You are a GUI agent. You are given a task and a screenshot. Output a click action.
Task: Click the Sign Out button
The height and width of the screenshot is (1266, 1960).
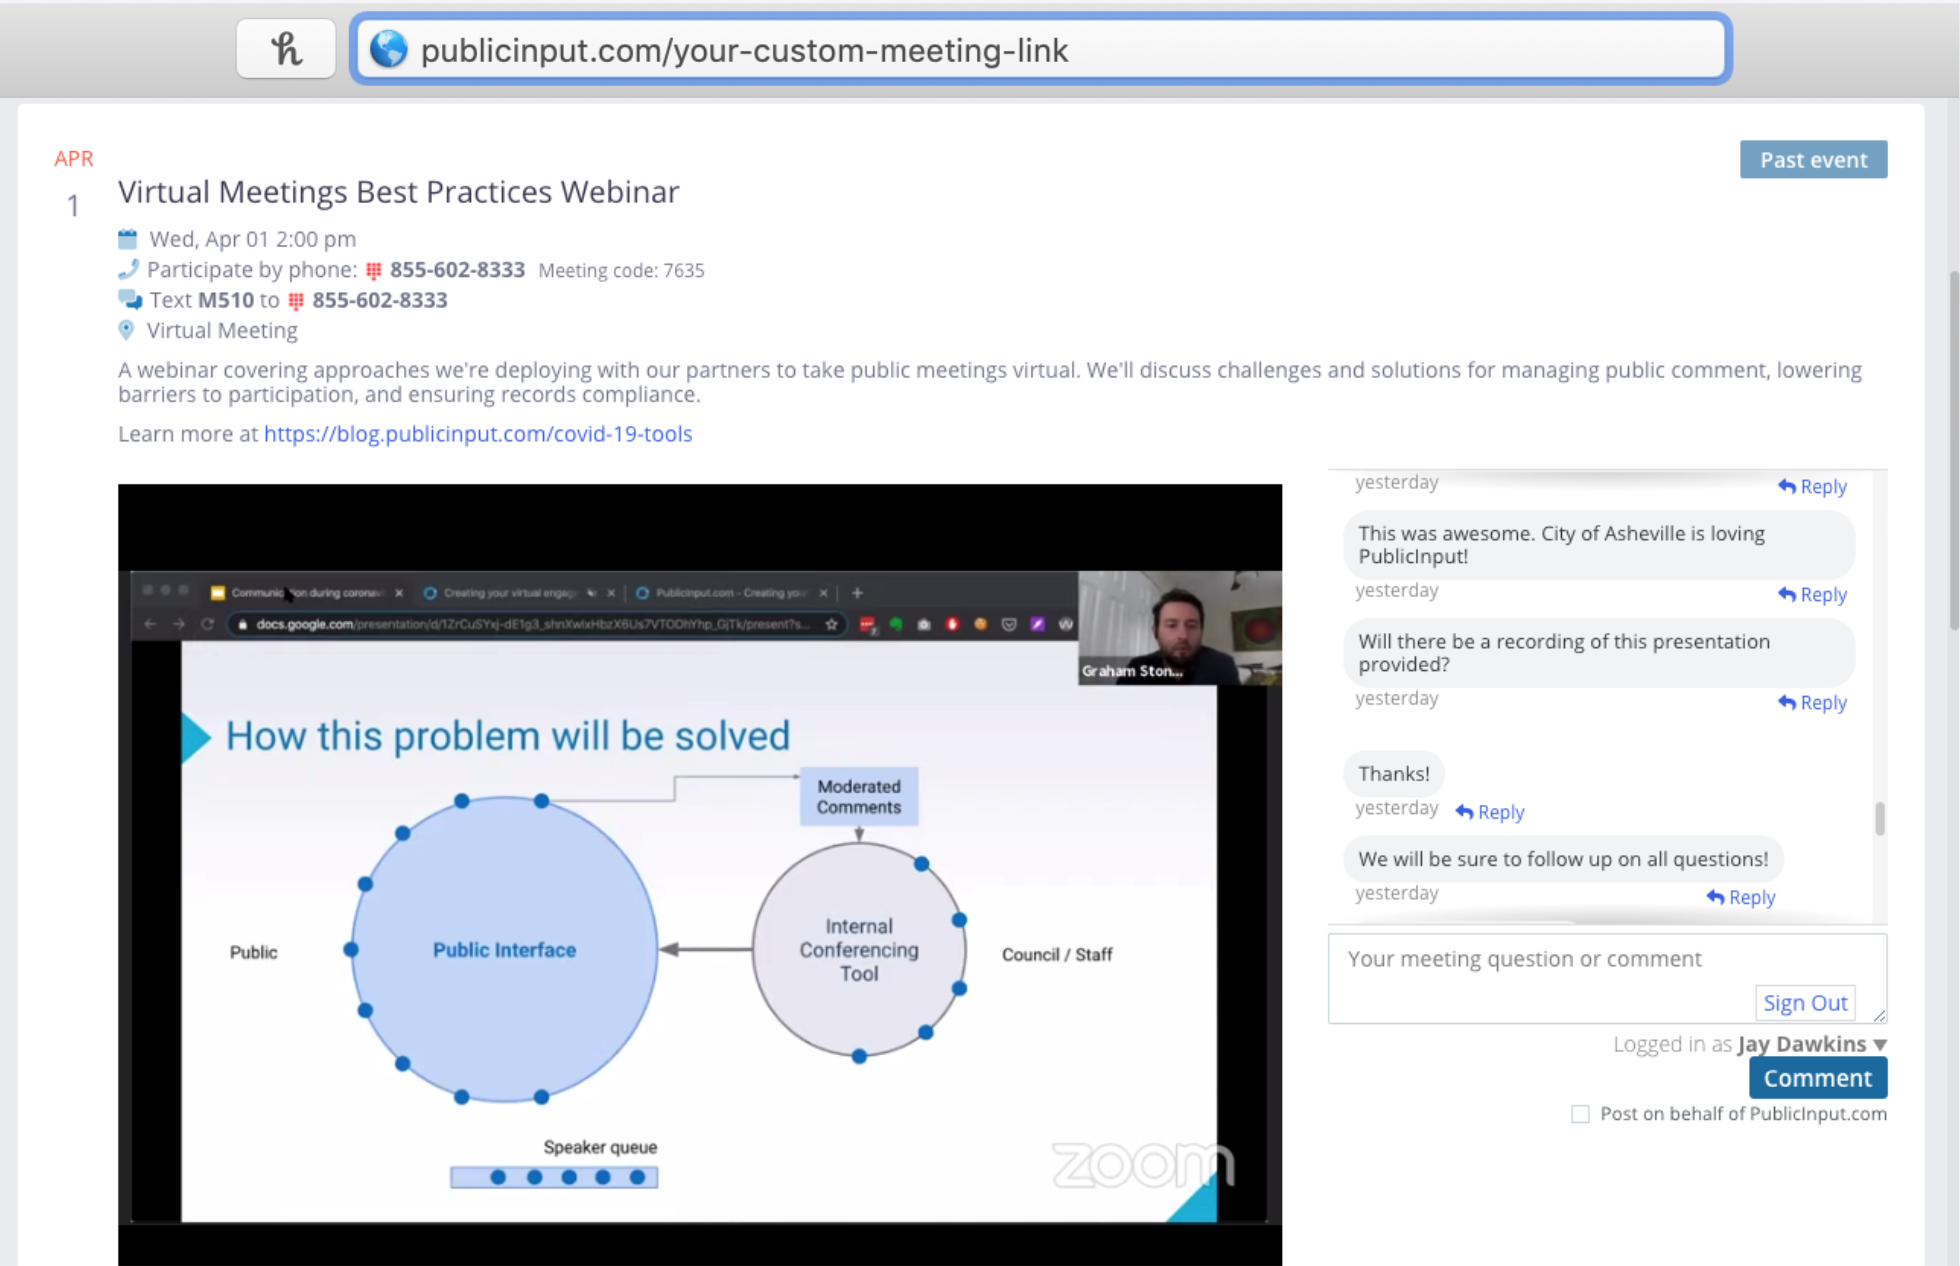coord(1805,1002)
